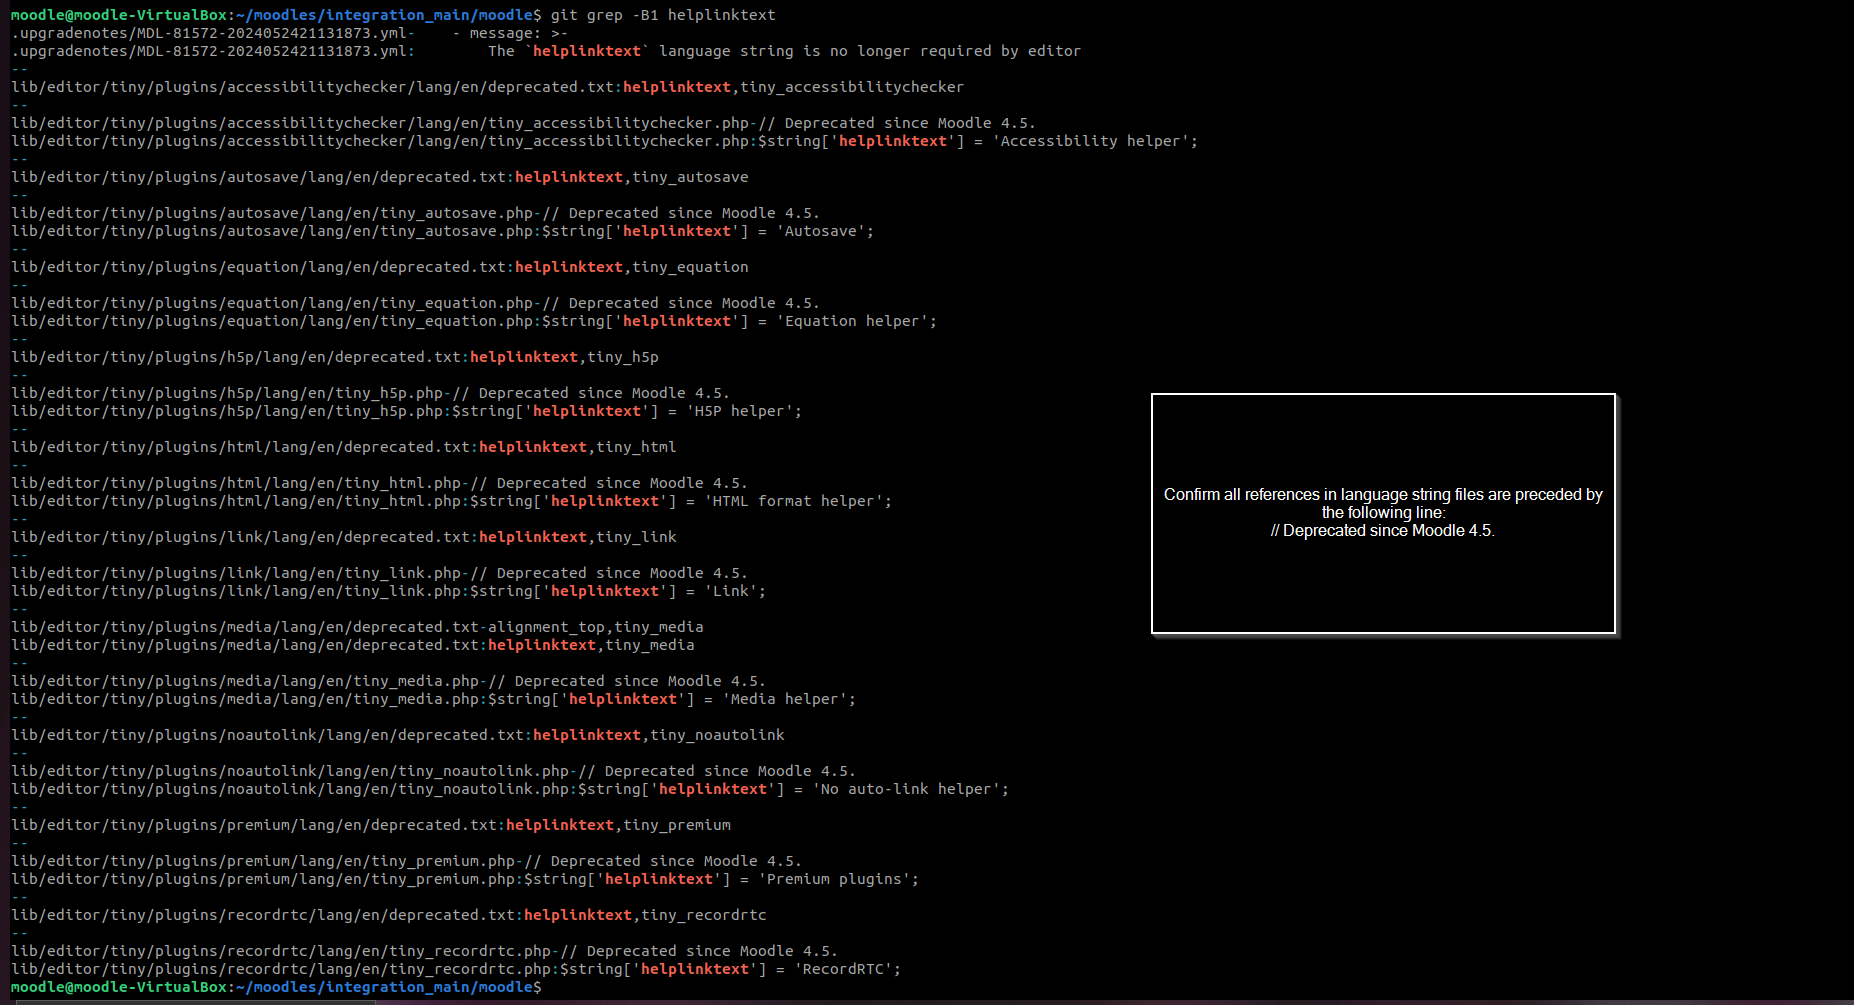Click the 'Premium plugins' string line
1854x1005 pixels.
tap(465, 879)
